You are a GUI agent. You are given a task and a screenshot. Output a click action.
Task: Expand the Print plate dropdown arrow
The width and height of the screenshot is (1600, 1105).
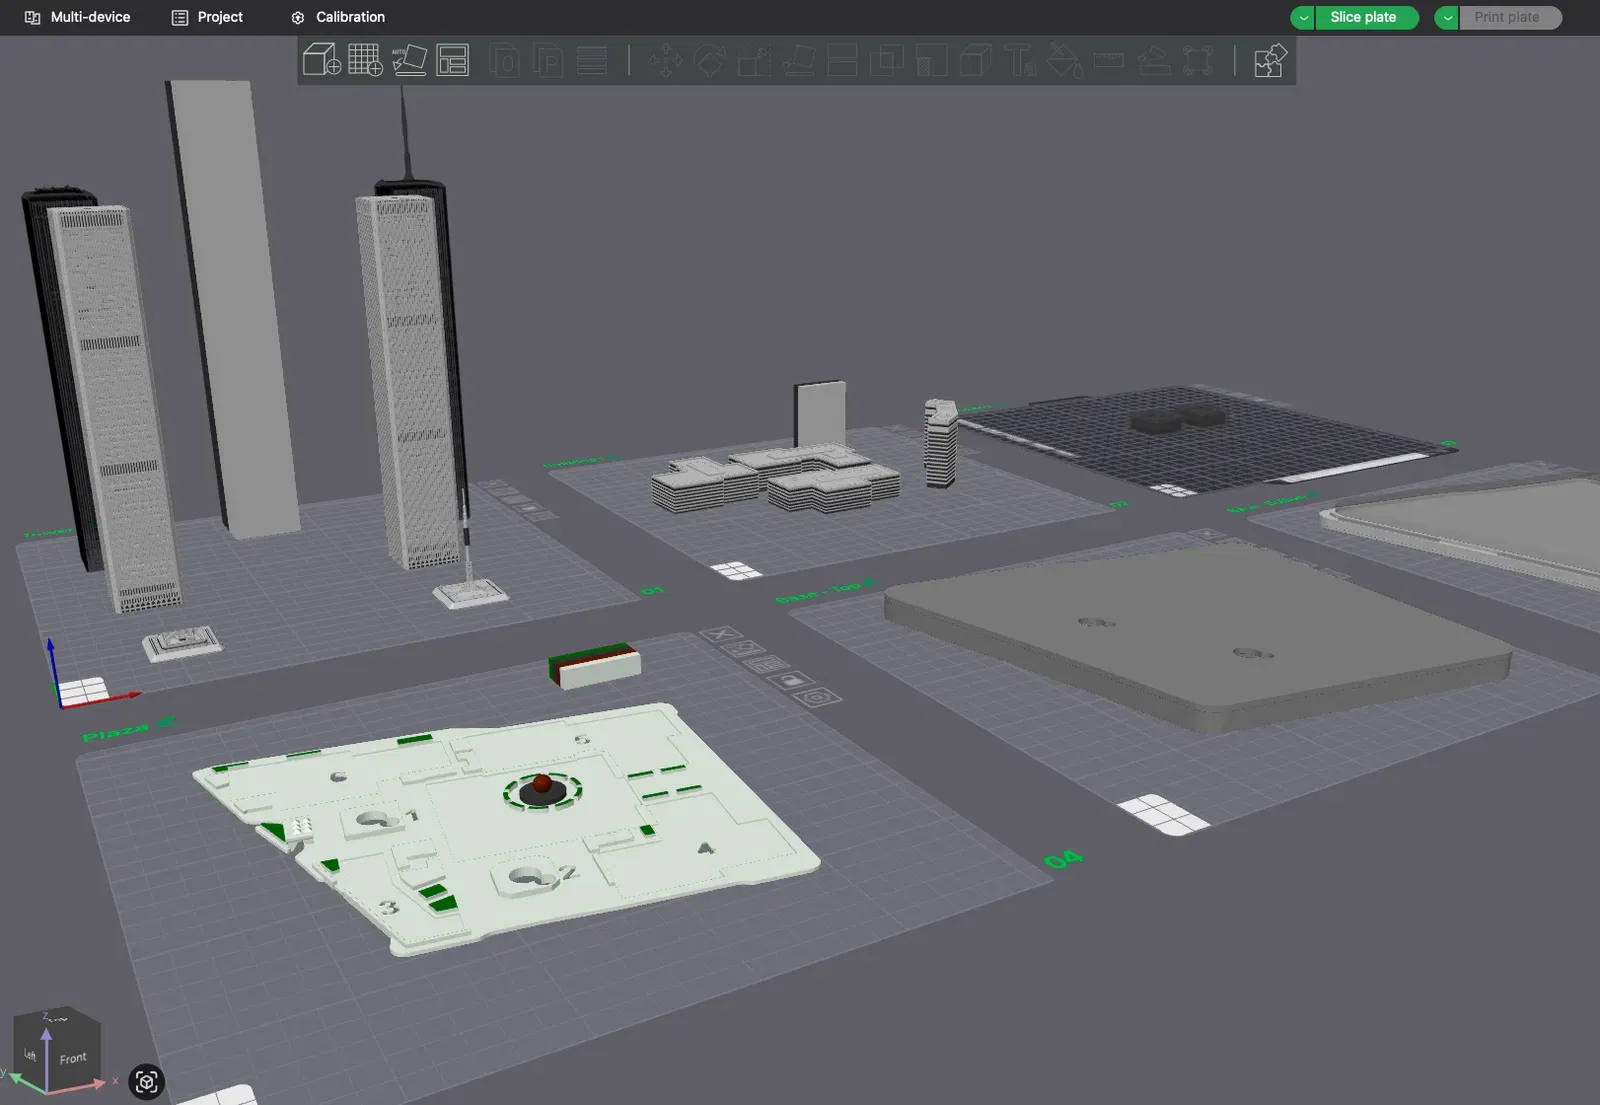point(1447,17)
